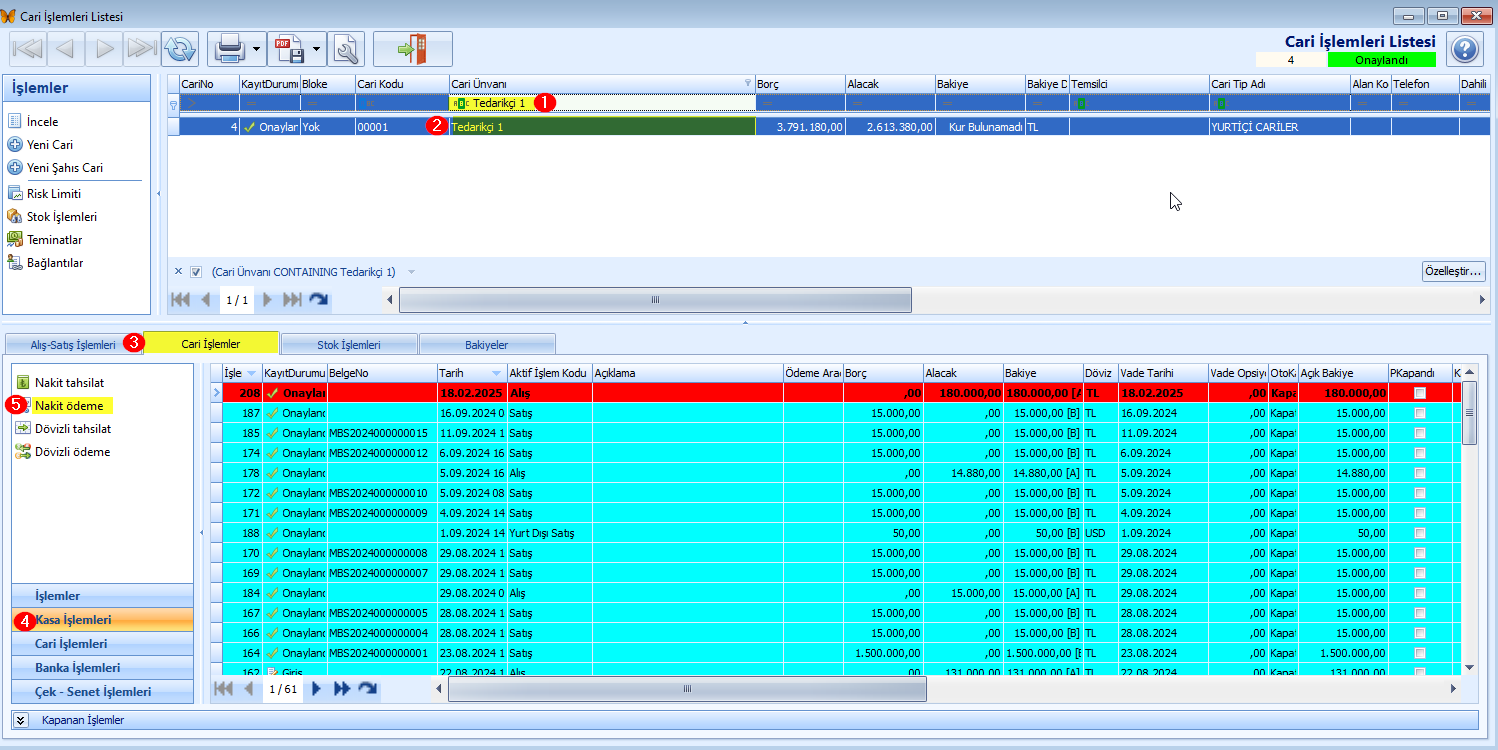
Task: Click the printer icon in the toolbar
Action: 229,48
